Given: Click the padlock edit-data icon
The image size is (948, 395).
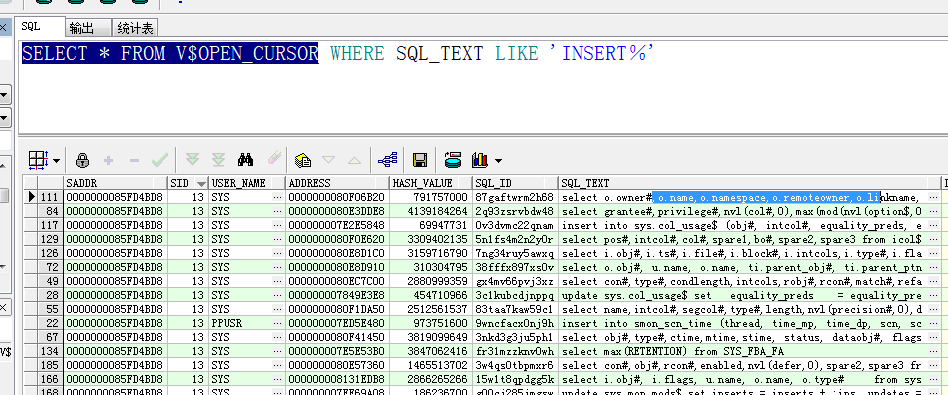Looking at the screenshot, I should pyautogui.click(x=82, y=160).
